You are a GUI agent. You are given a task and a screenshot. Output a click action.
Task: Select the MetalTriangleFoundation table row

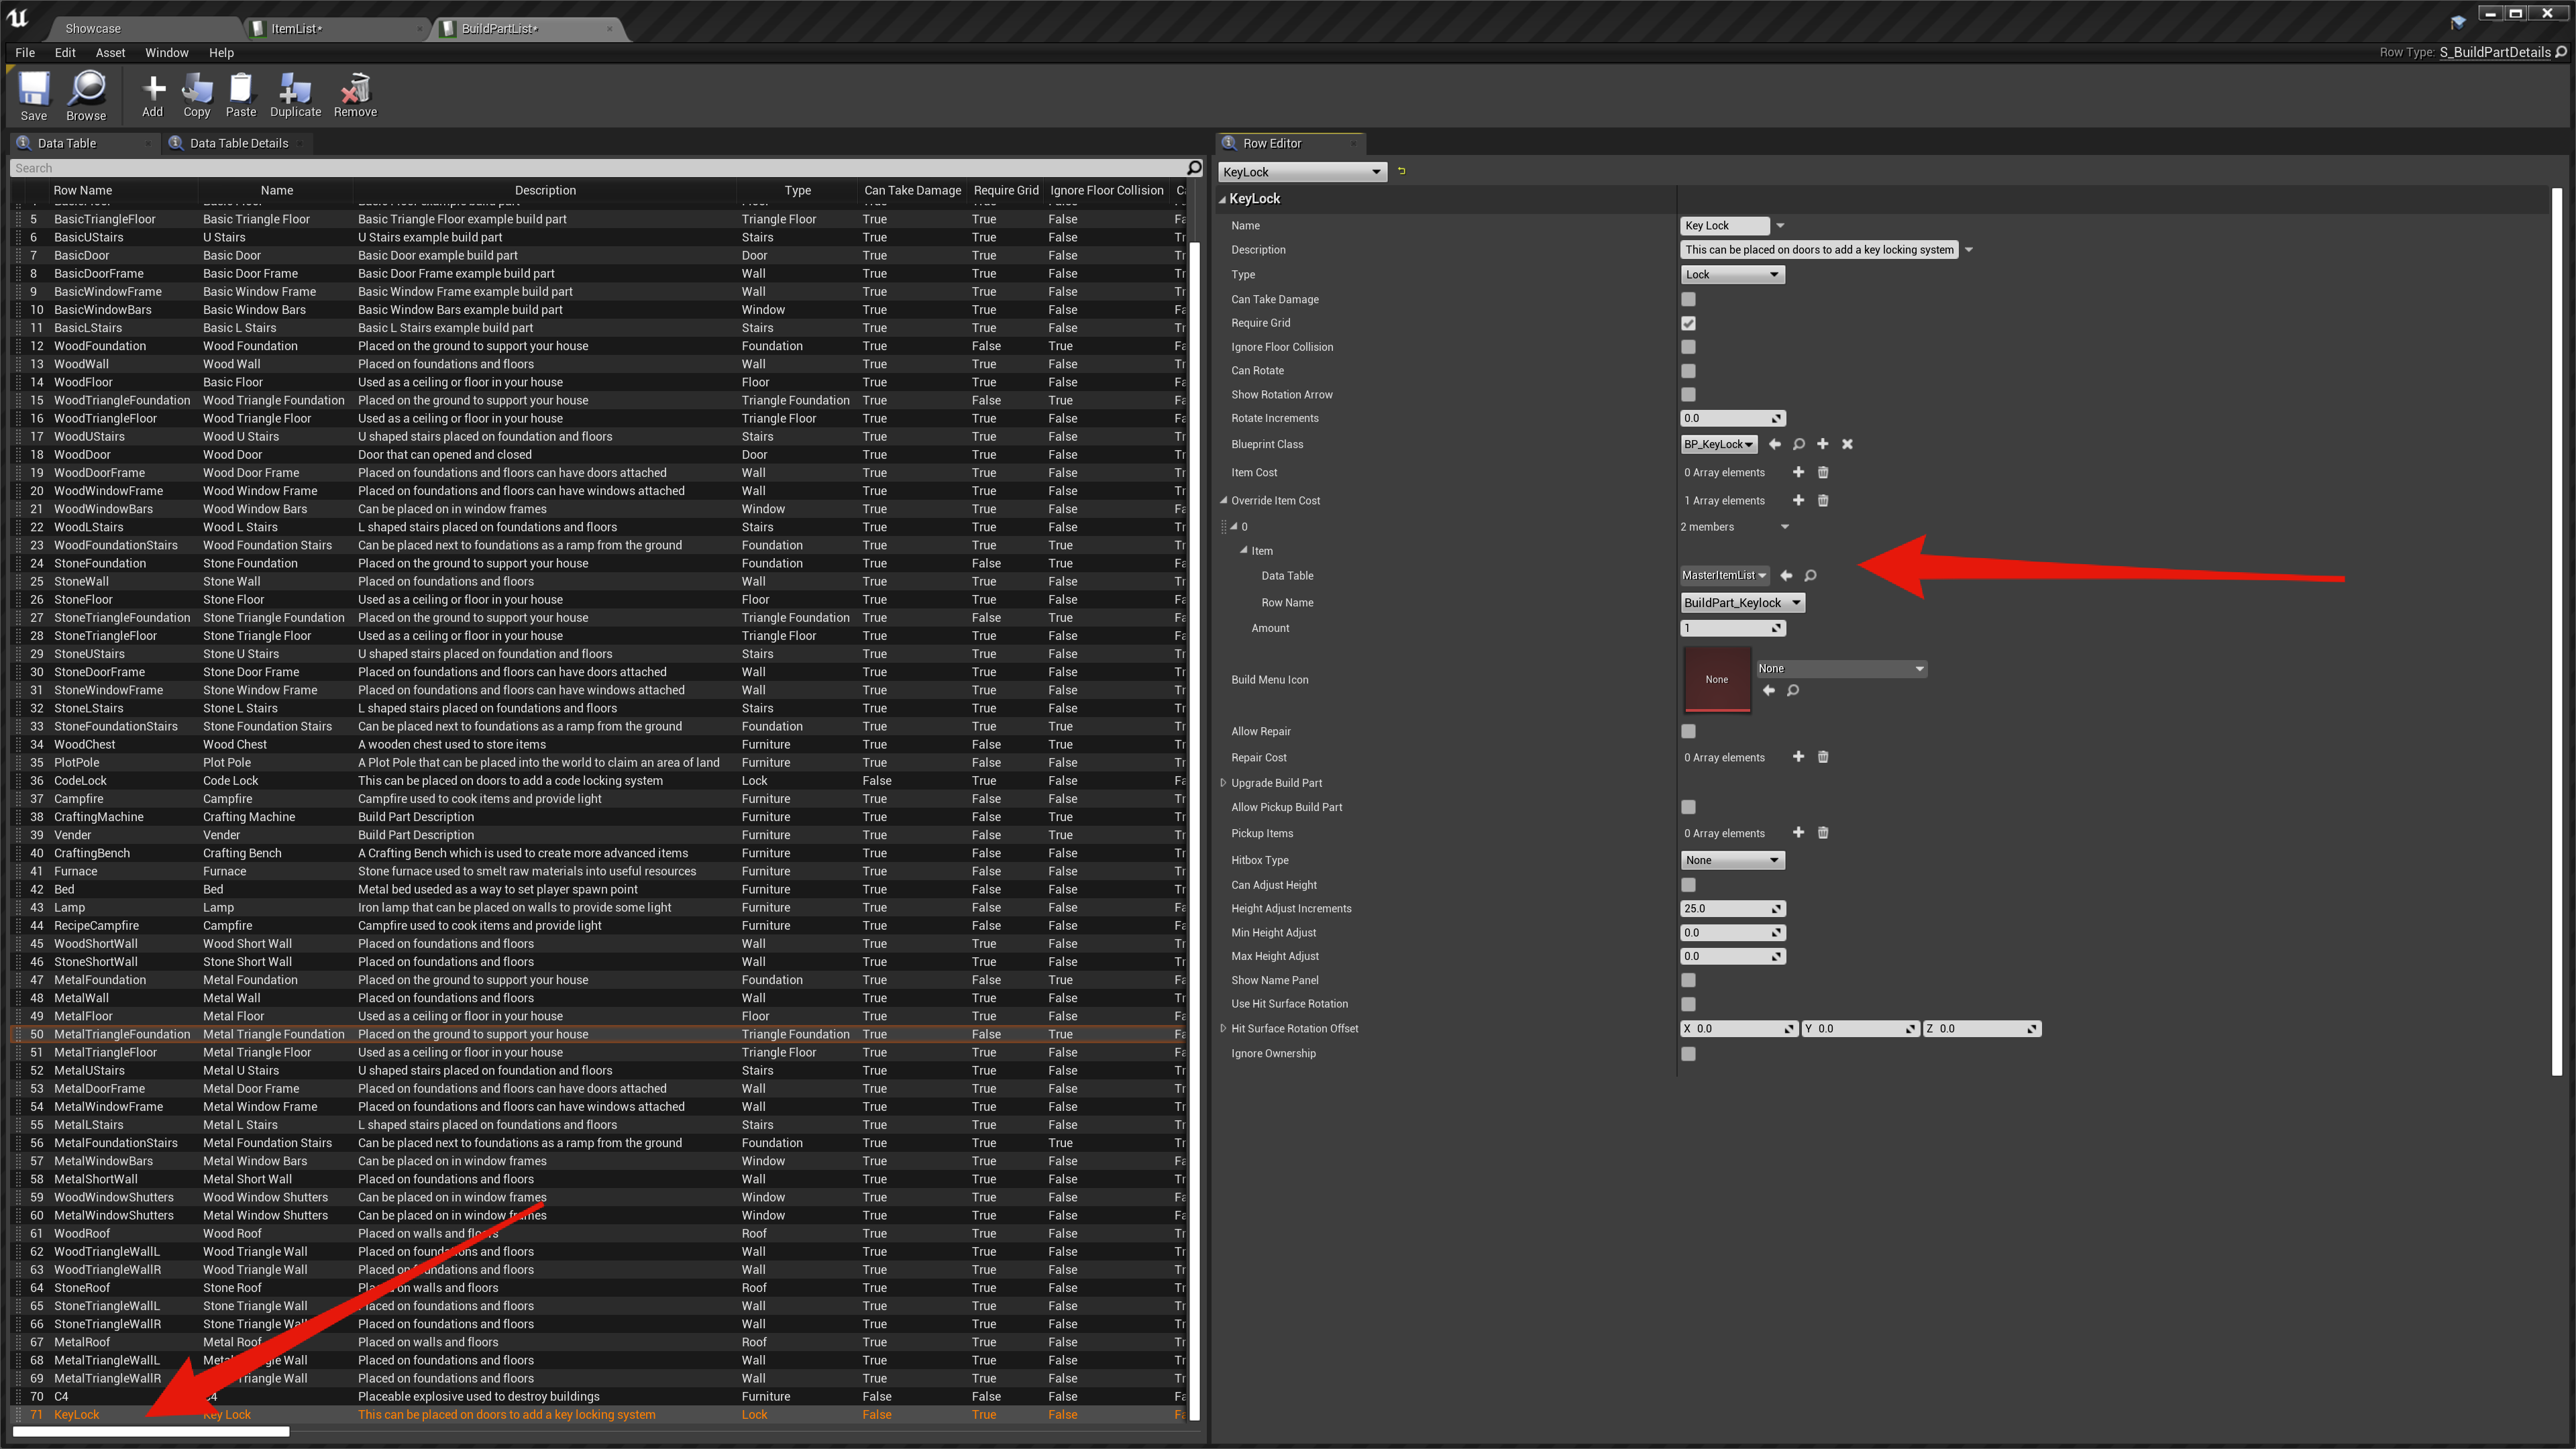tap(122, 1034)
